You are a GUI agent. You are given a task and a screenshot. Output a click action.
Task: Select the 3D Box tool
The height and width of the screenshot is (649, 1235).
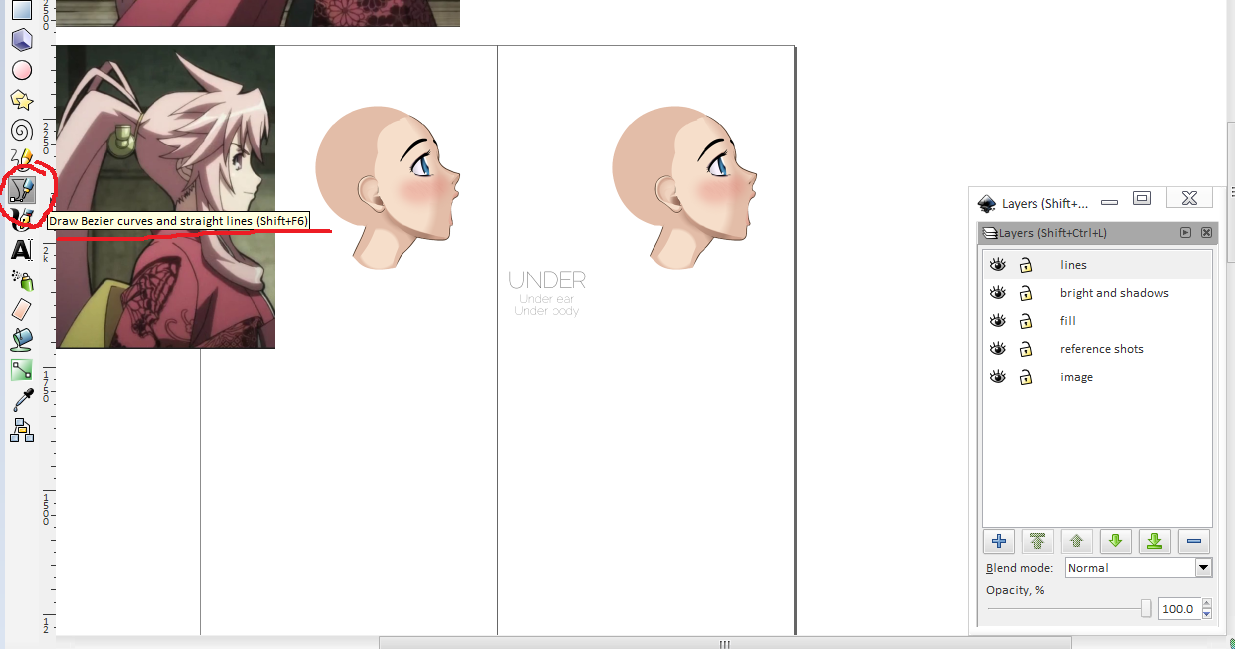click(x=22, y=40)
